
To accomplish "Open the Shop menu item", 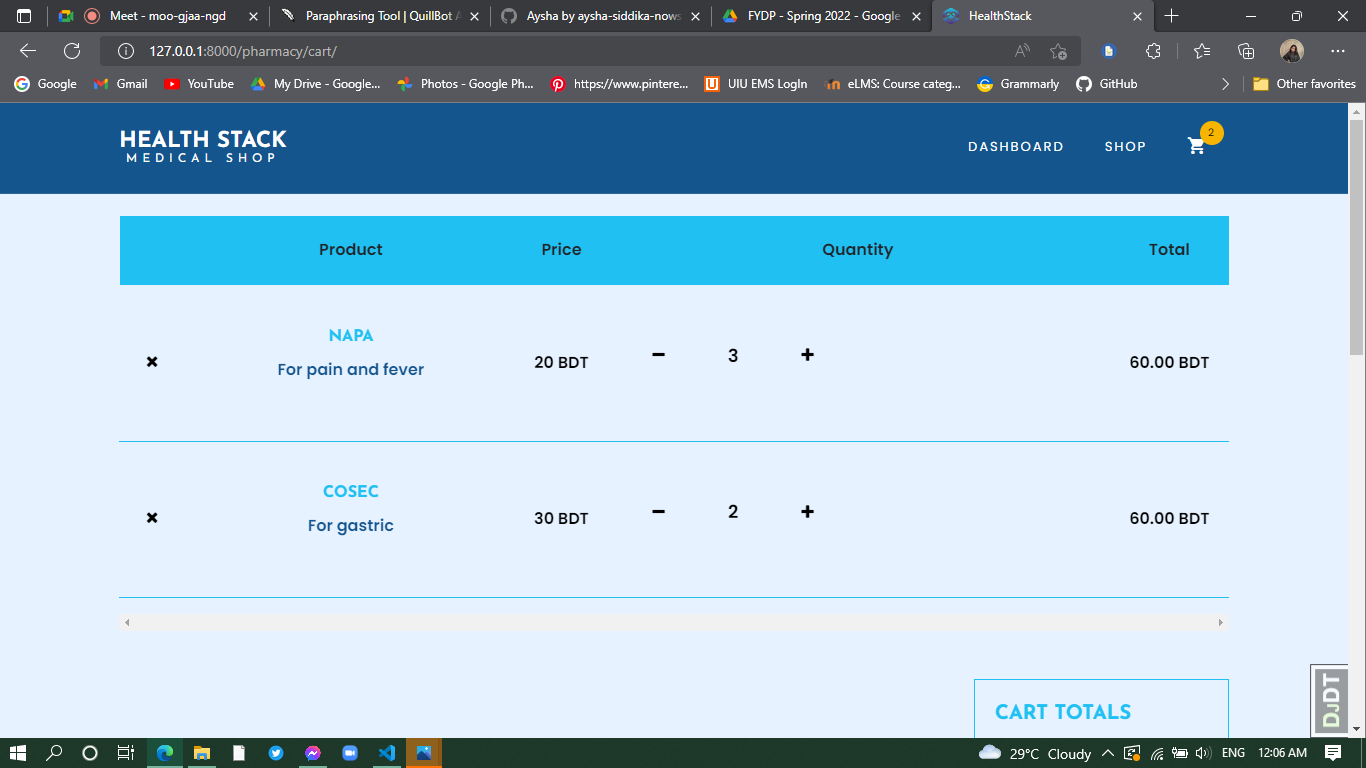I will (x=1125, y=147).
